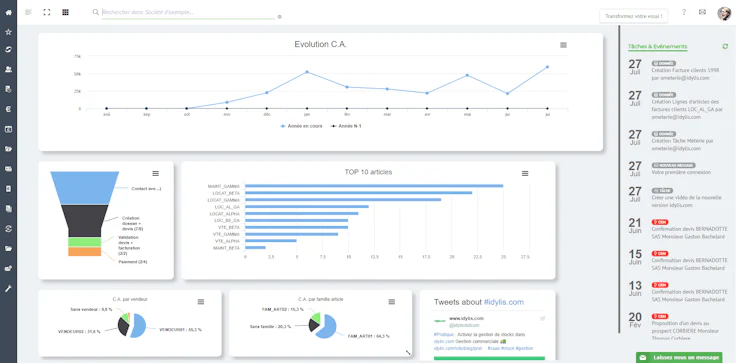The image size is (736, 363).
Task: Open the envelope messages icon
Action: (702, 12)
